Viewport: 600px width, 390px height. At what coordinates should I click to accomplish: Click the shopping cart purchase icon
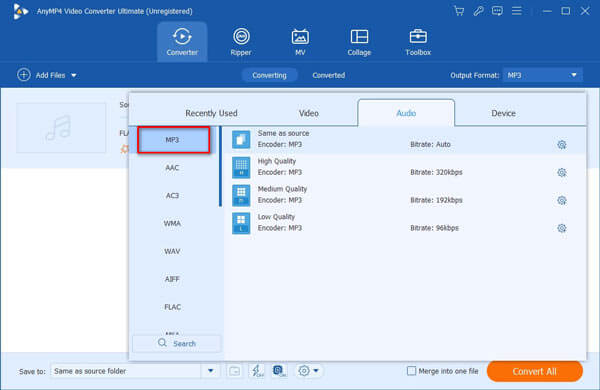459,11
